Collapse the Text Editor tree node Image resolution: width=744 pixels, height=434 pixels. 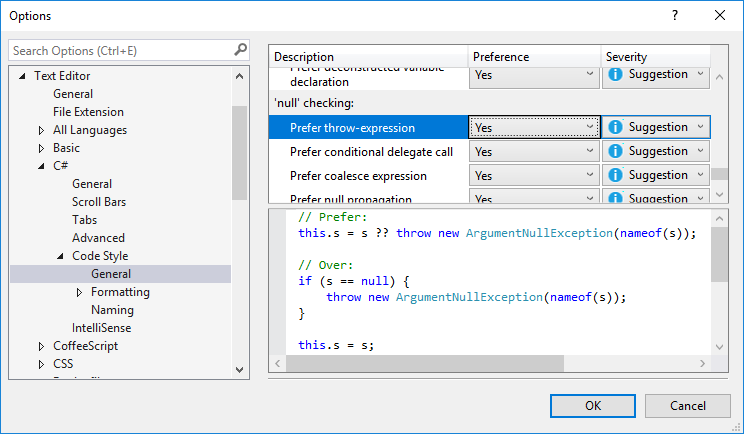tap(23, 76)
